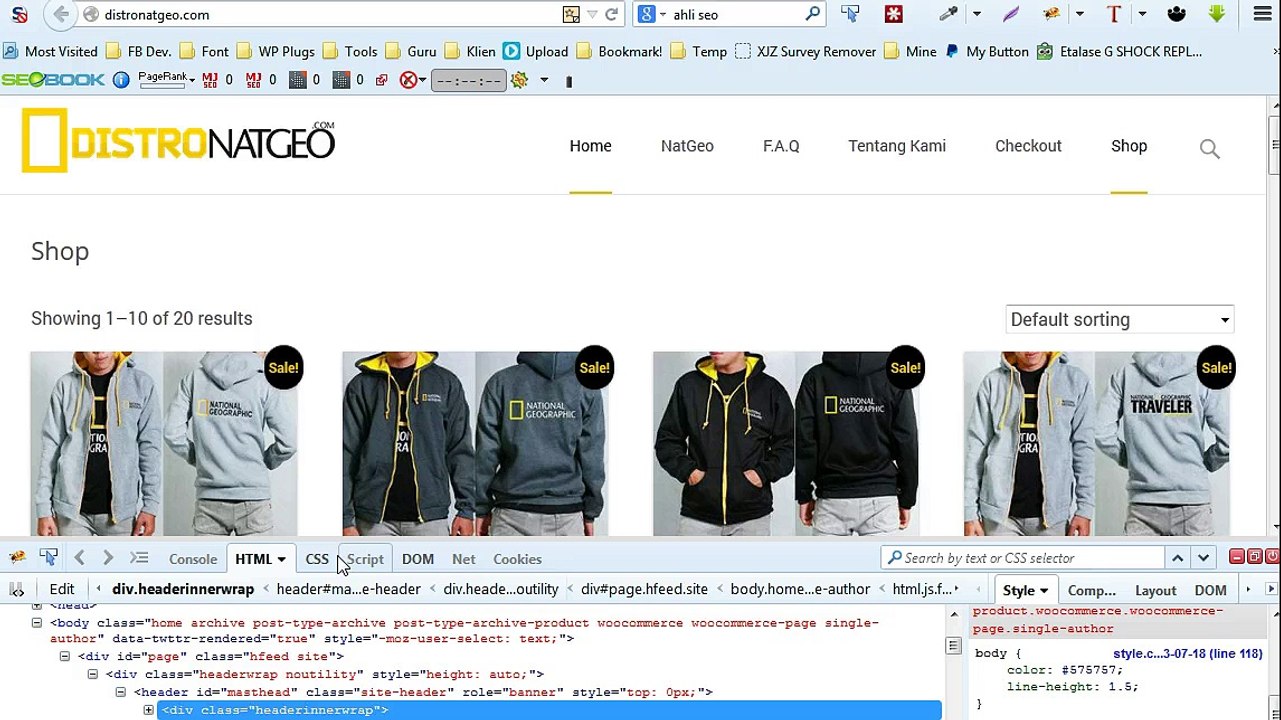Viewport: 1281px width, 720px height.
Task: Switch to the main Firebug DOM tab
Action: pyautogui.click(x=418, y=559)
